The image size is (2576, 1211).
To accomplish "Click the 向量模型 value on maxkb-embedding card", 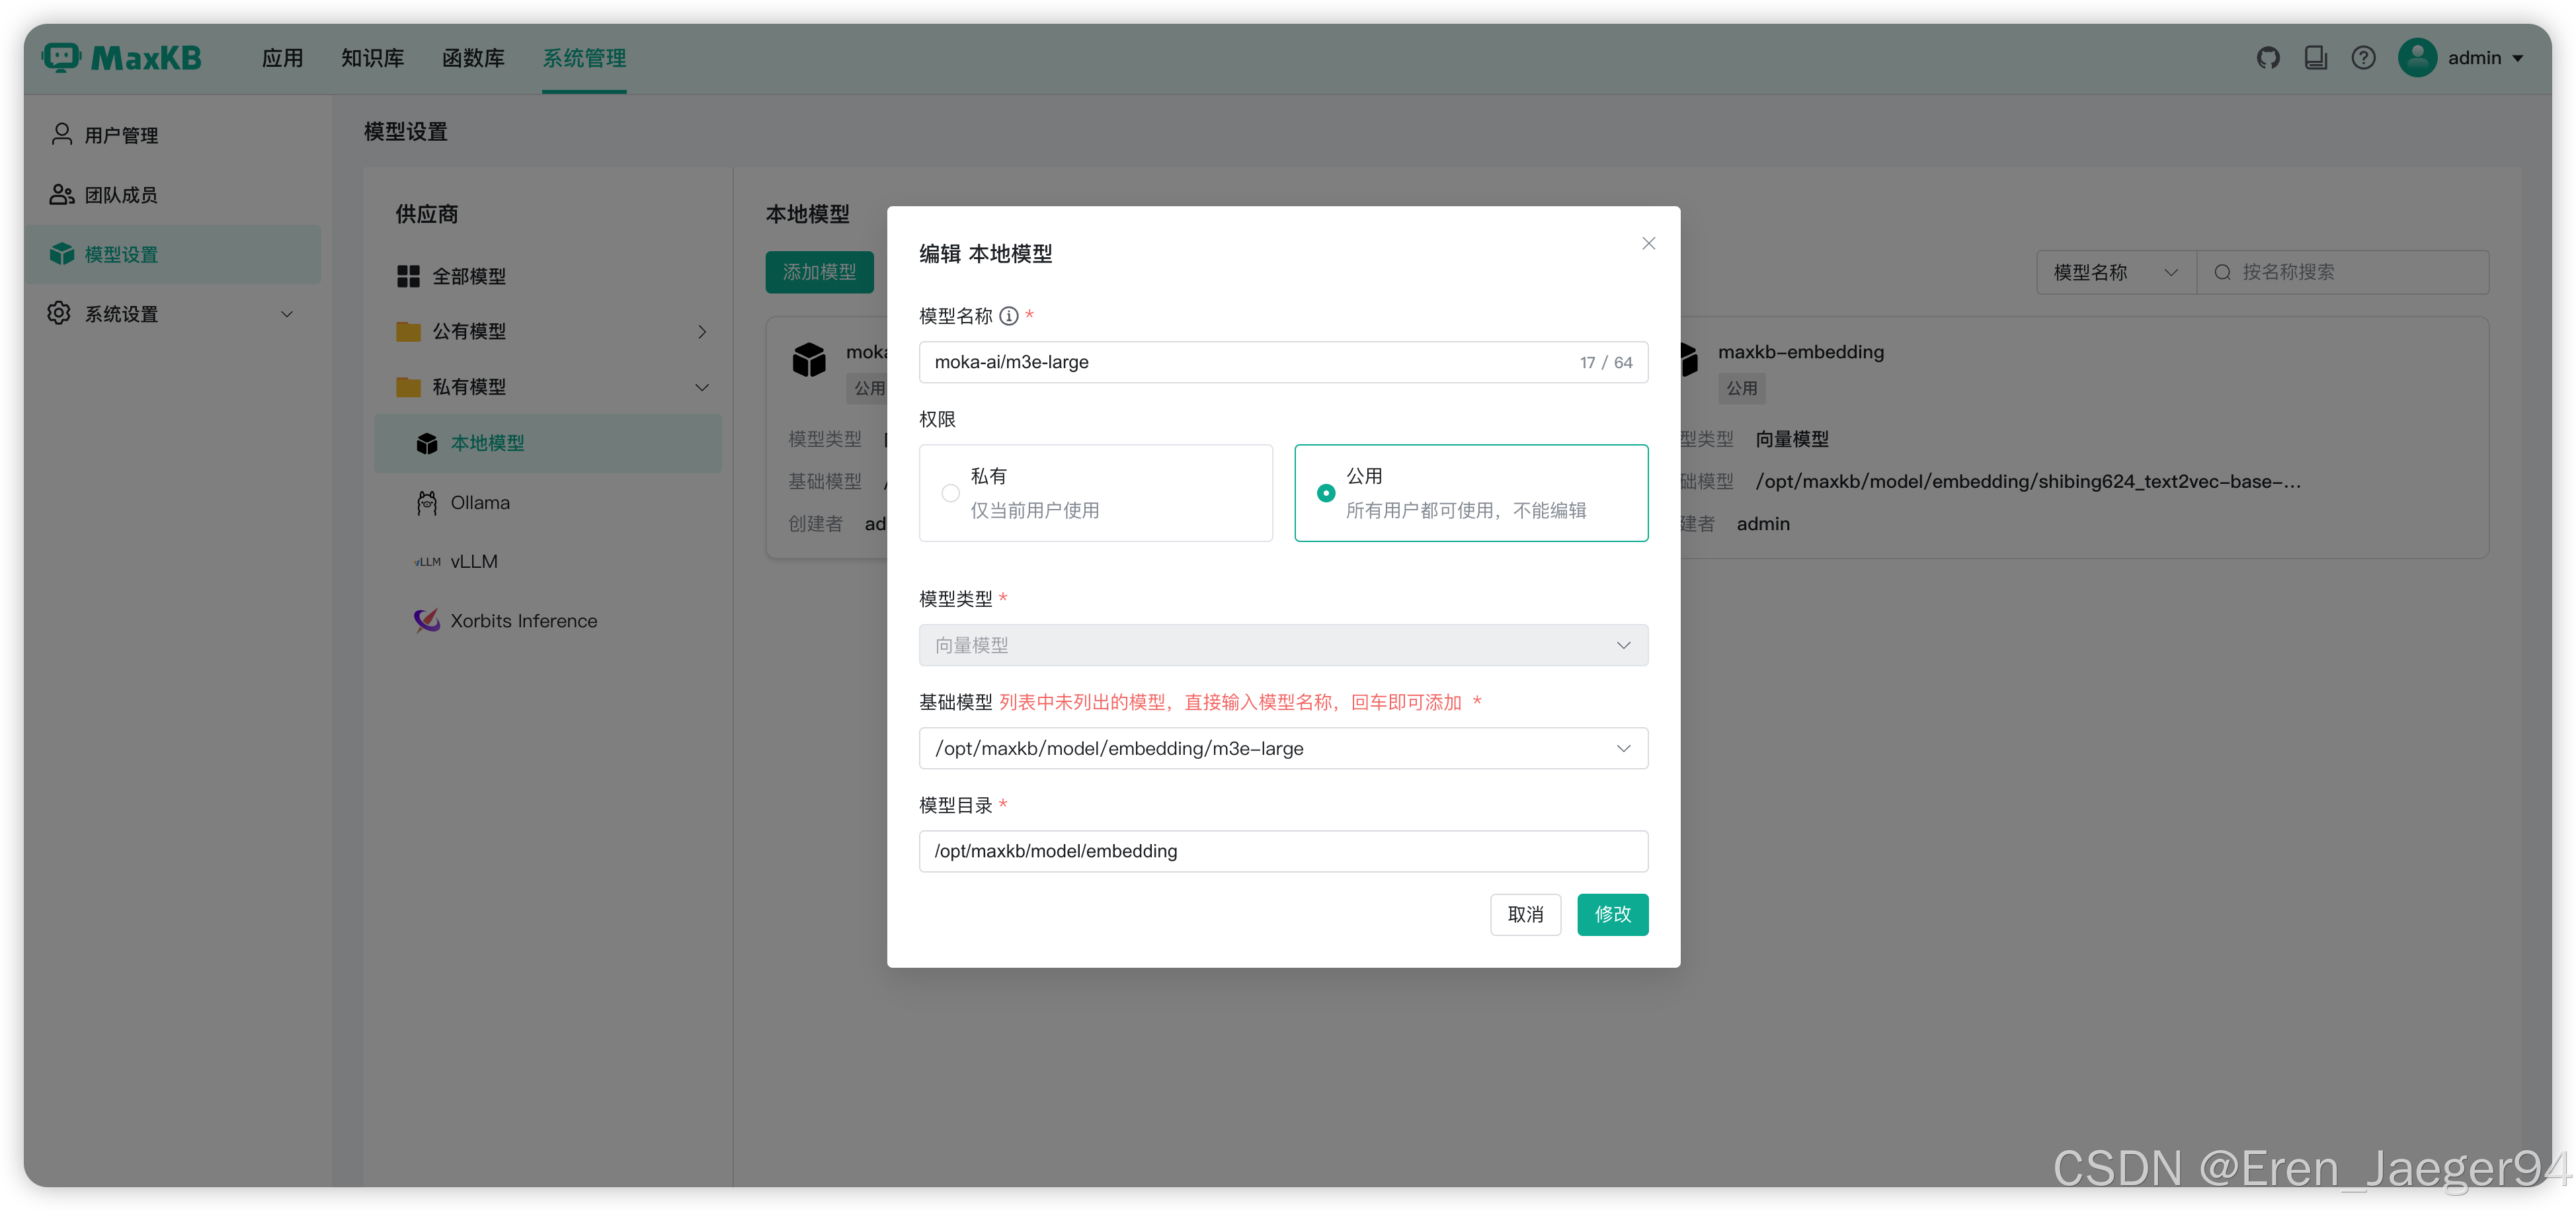I will (1791, 439).
